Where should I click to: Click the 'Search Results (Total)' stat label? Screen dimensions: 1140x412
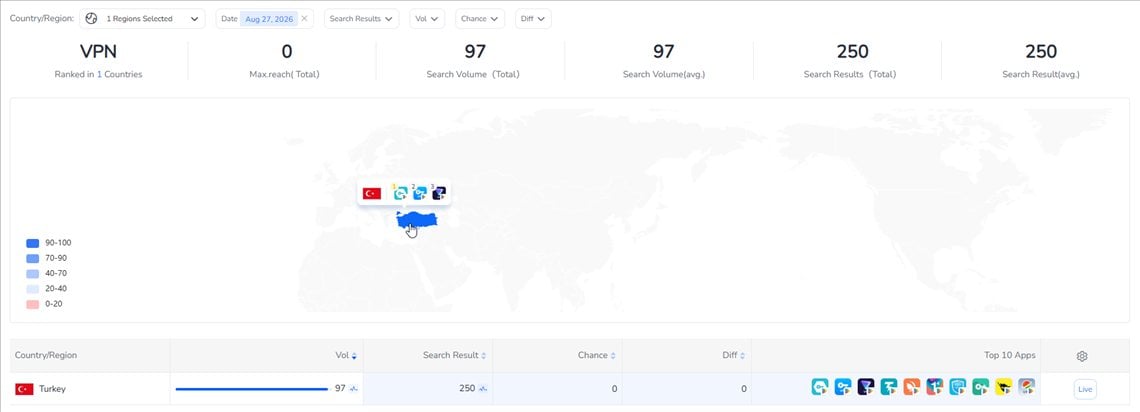pyautogui.click(x=850, y=74)
